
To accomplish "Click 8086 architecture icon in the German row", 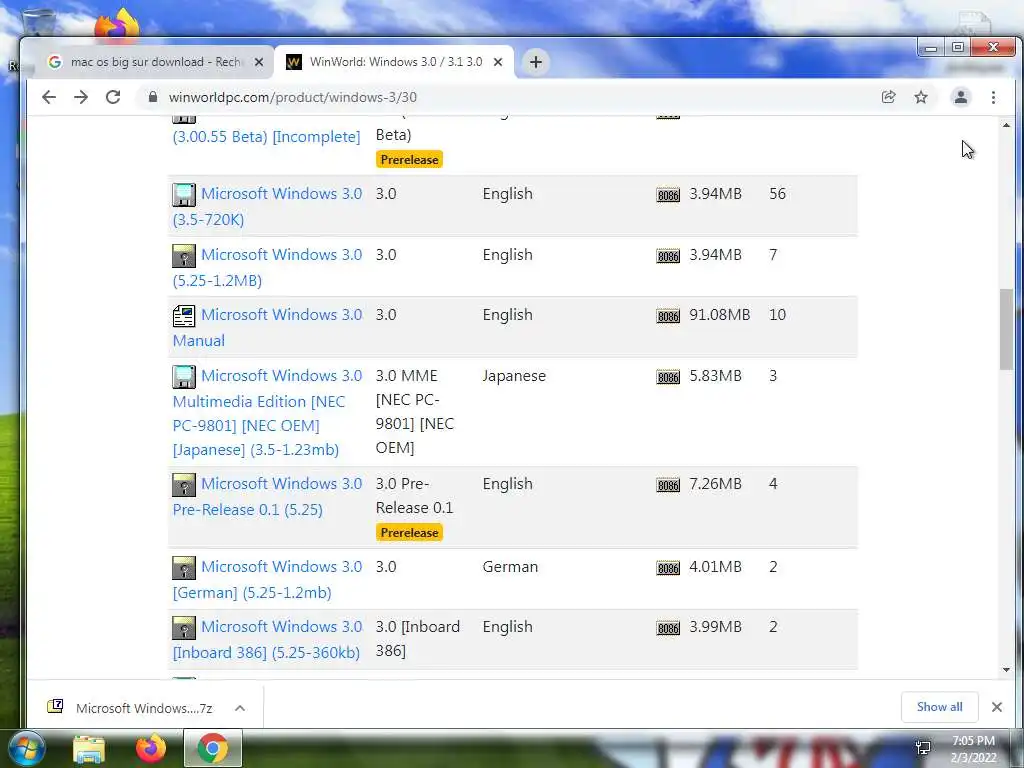I will (668, 568).
